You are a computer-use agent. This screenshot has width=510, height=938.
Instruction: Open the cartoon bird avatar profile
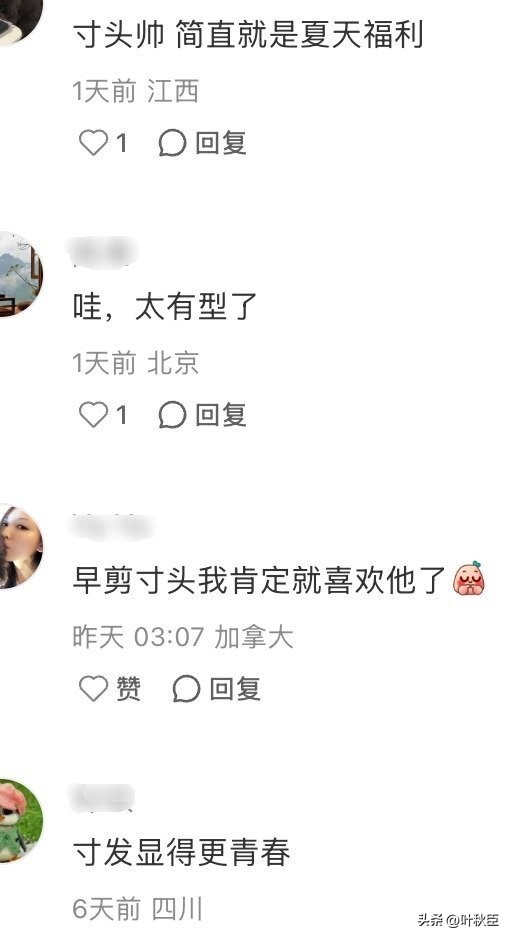[x=19, y=820]
